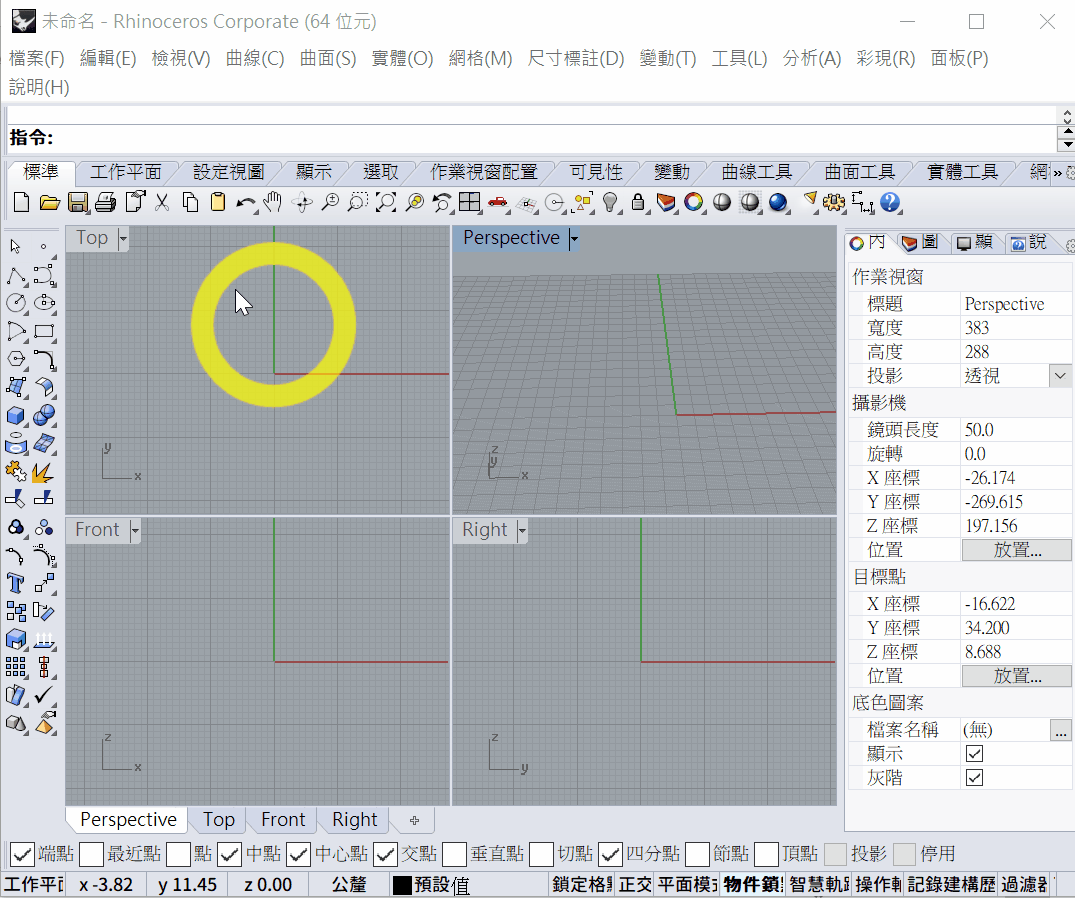Select the Circle drawing tool
The width and height of the screenshot is (1075, 898).
coord(16,302)
